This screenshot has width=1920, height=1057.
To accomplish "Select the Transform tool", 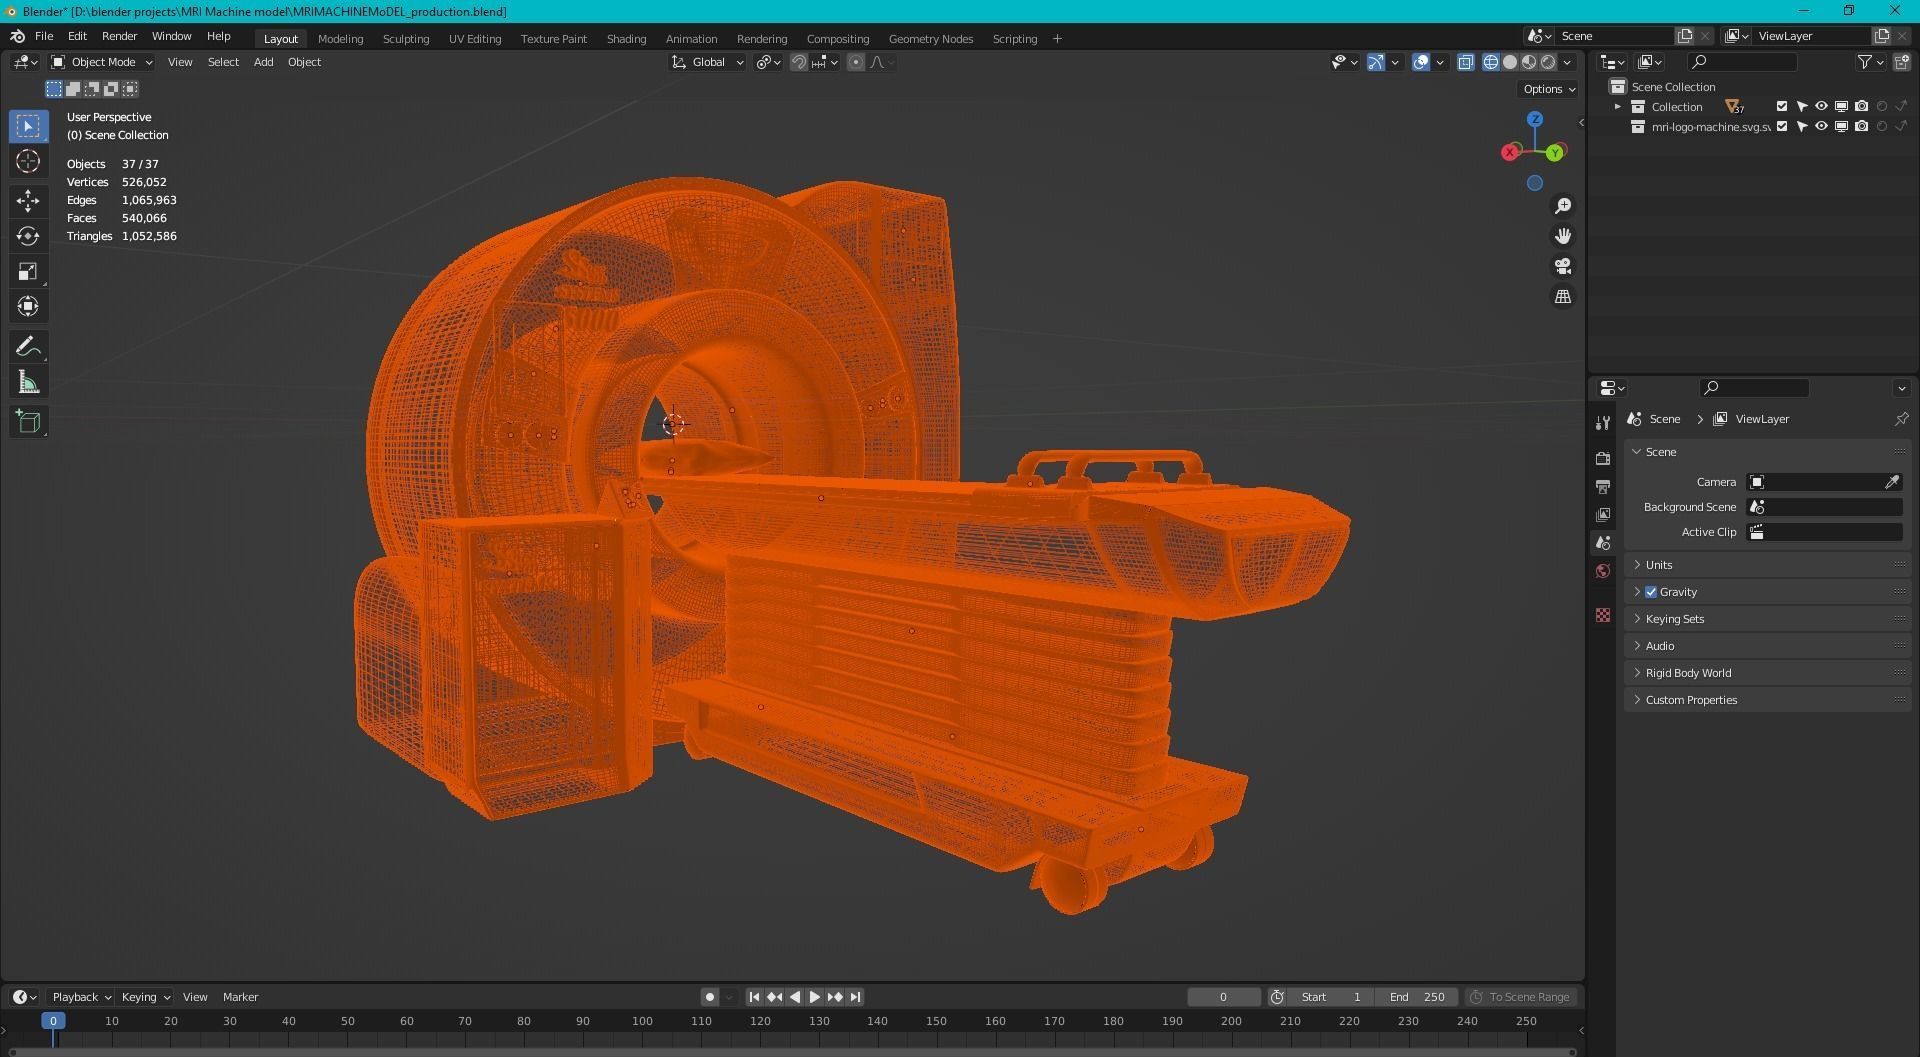I will pyautogui.click(x=28, y=306).
